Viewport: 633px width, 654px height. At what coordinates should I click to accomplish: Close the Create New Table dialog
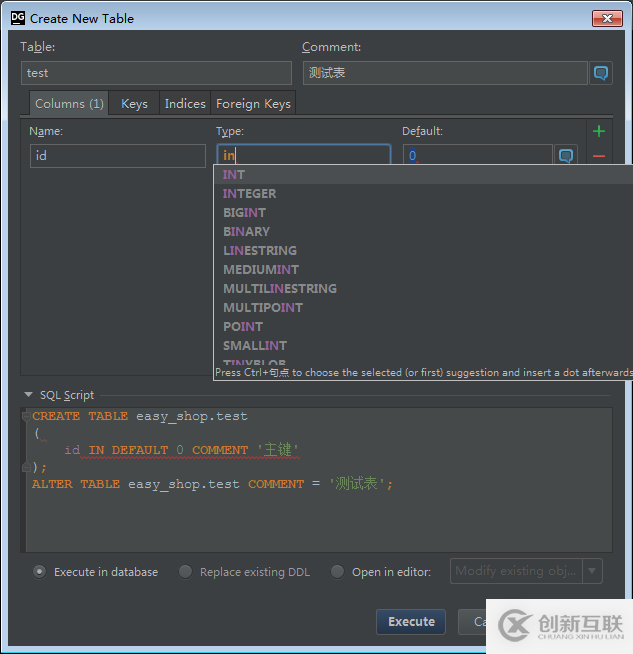(606, 18)
